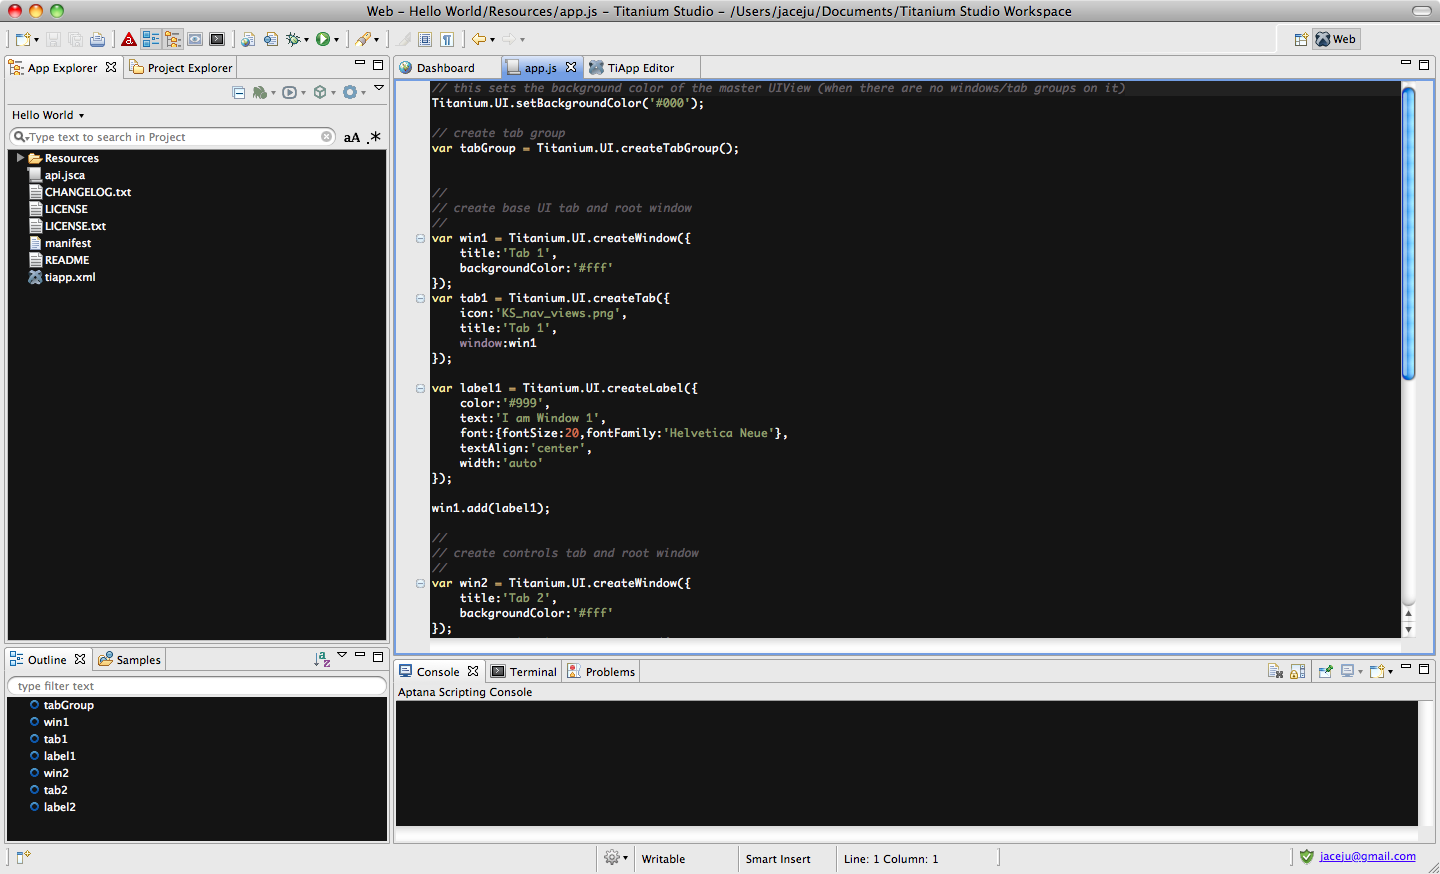Click the Web perspective icon top right
Screen dimensions: 1440x874
point(1336,39)
